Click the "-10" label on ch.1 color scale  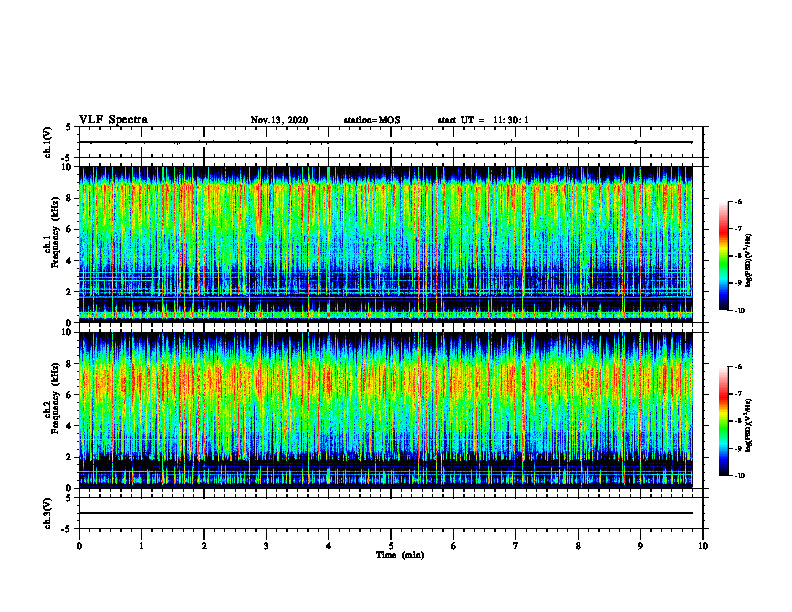tap(740, 311)
